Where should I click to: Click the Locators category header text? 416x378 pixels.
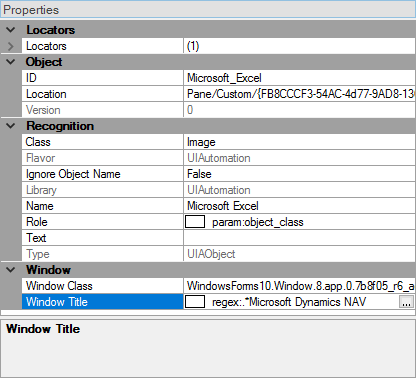51,30
